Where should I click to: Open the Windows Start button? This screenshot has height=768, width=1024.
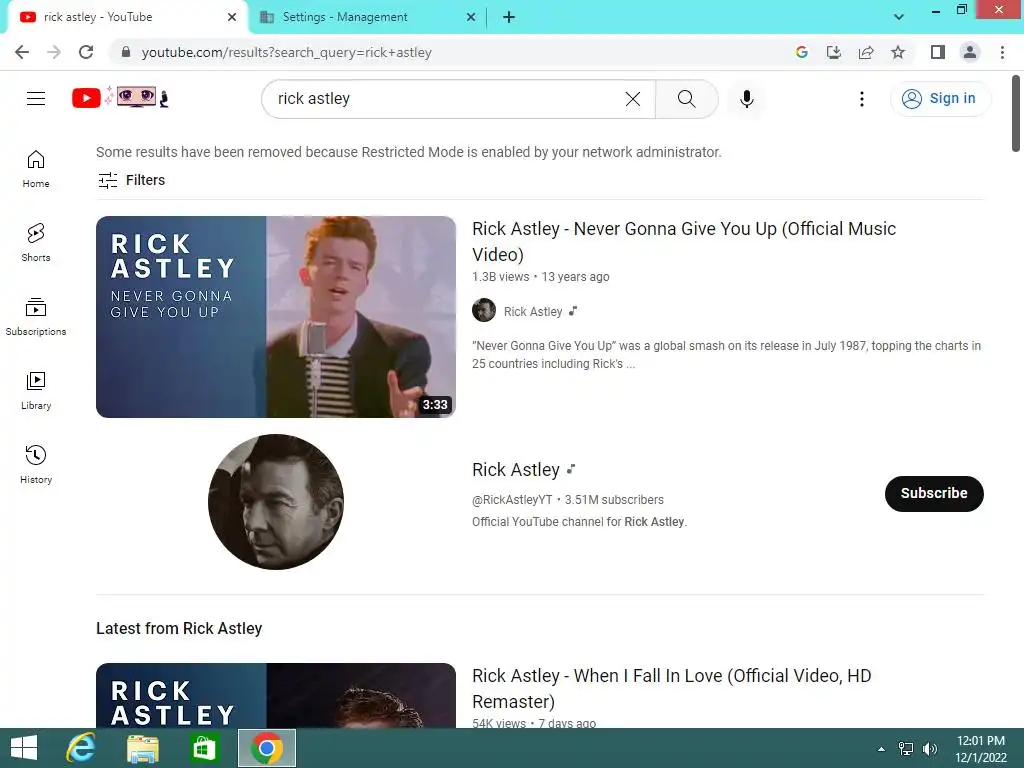pos(24,748)
